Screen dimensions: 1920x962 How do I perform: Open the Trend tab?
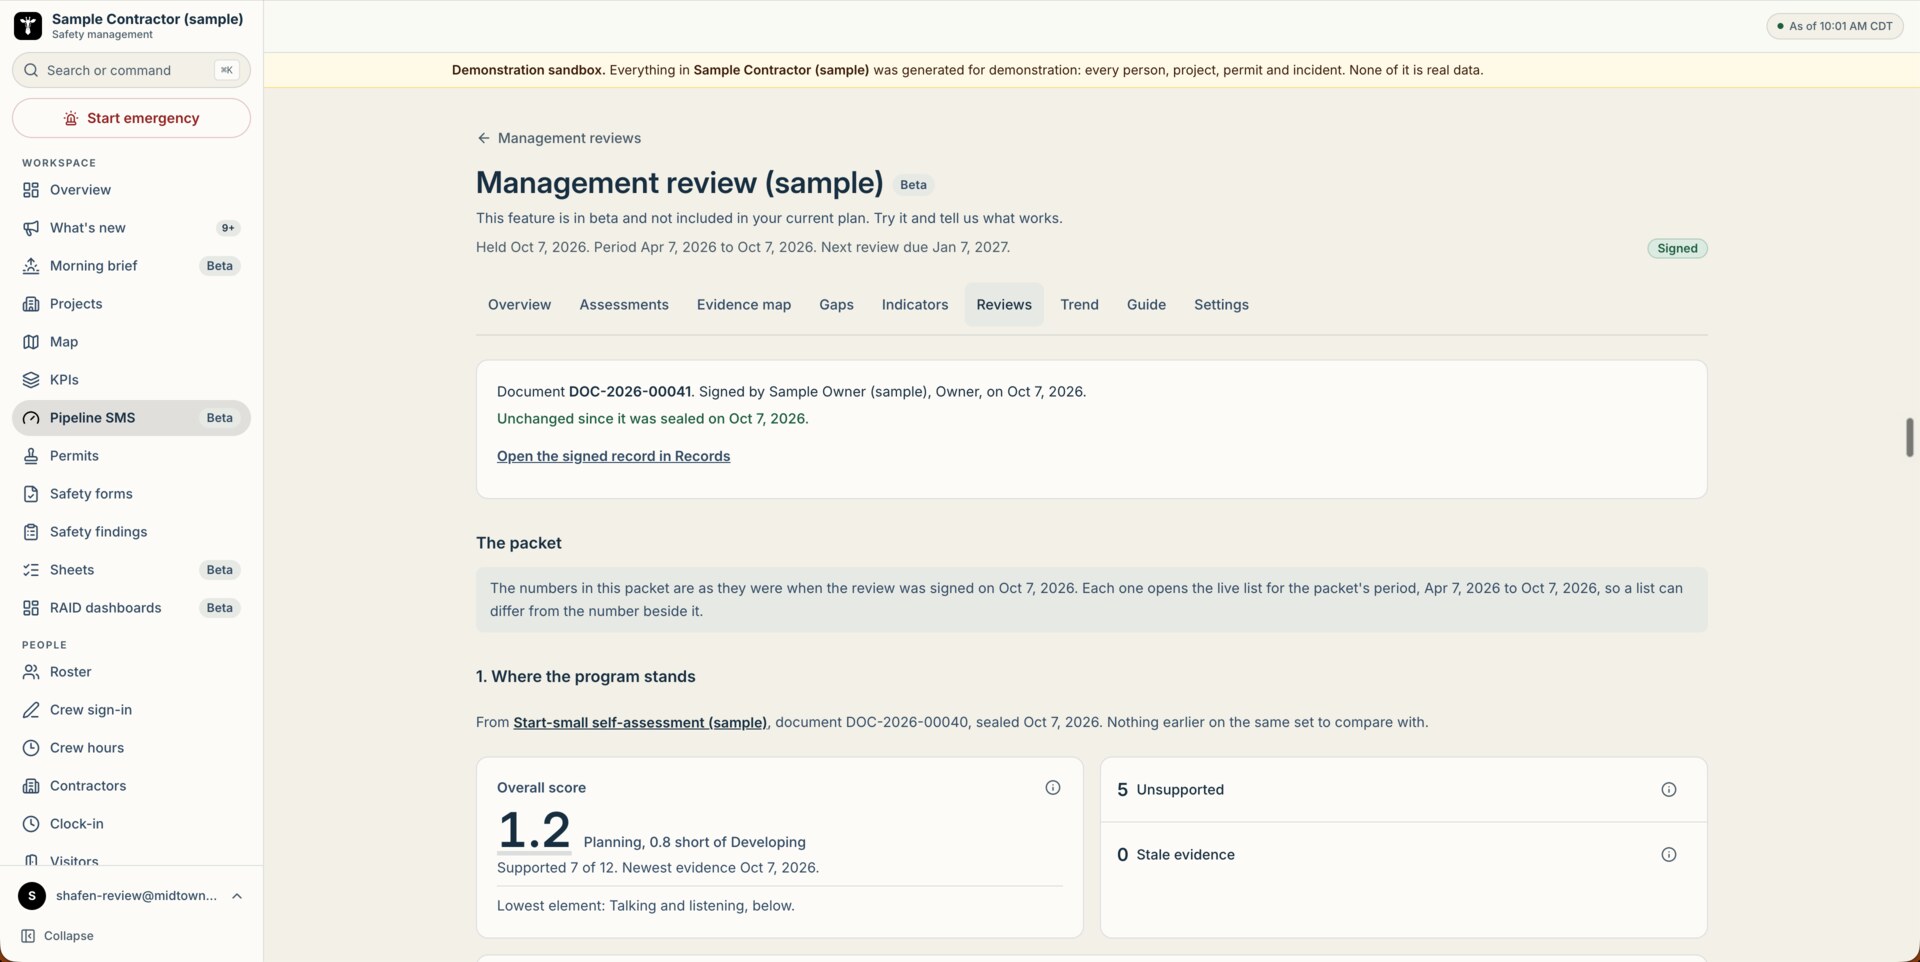click(x=1079, y=305)
